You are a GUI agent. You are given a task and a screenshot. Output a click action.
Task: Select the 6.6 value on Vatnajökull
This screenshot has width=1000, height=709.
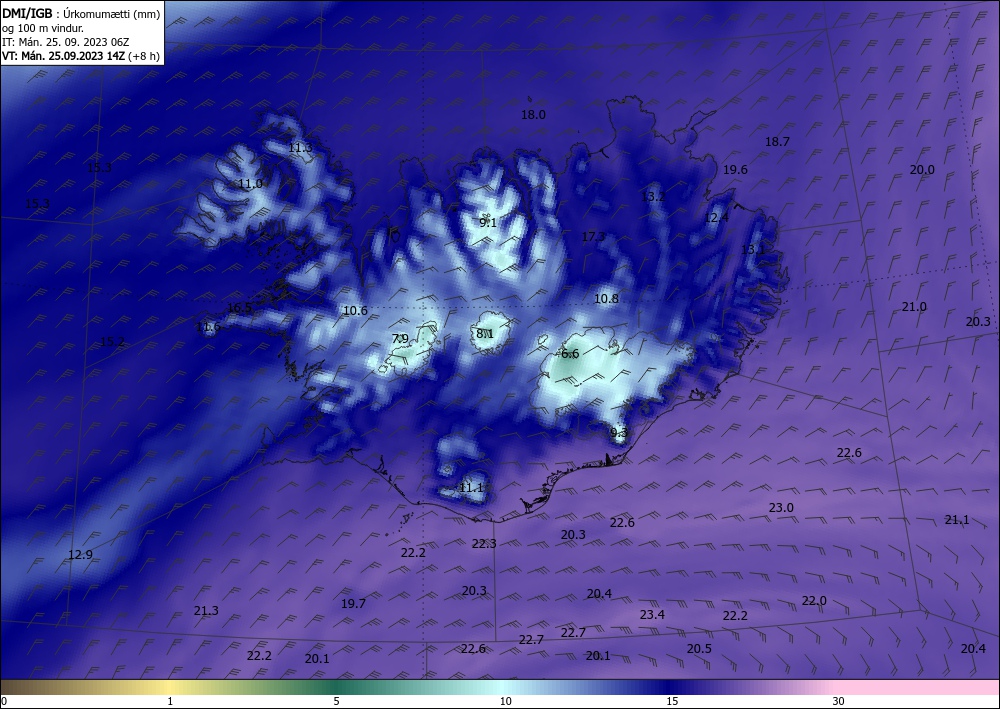[x=570, y=353]
